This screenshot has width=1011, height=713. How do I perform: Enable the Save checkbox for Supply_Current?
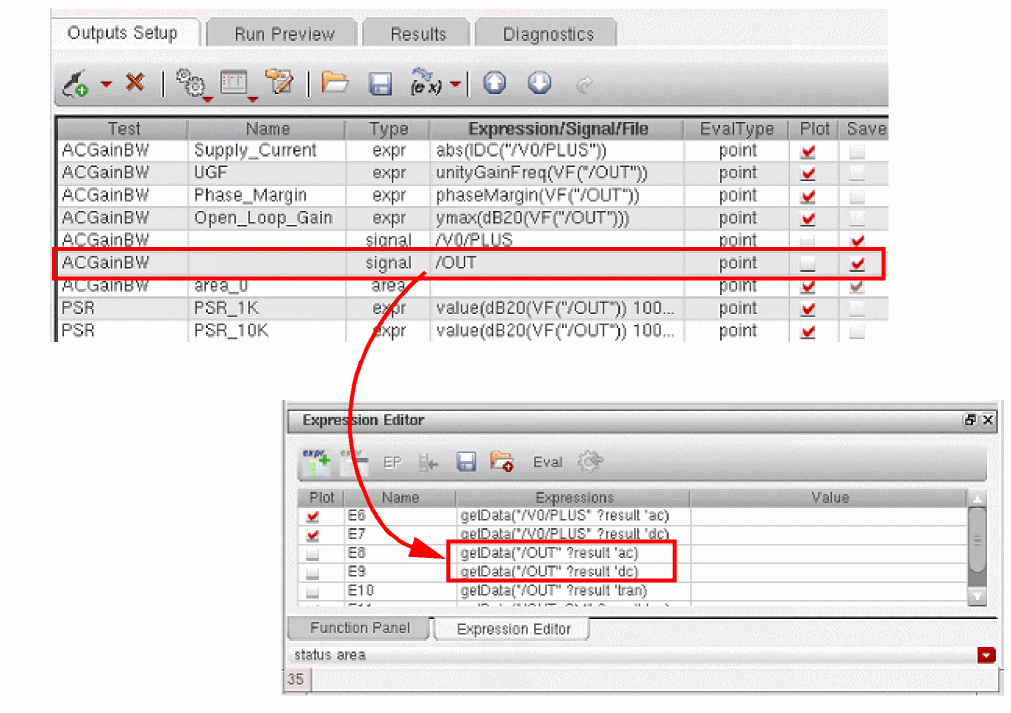tap(857, 151)
